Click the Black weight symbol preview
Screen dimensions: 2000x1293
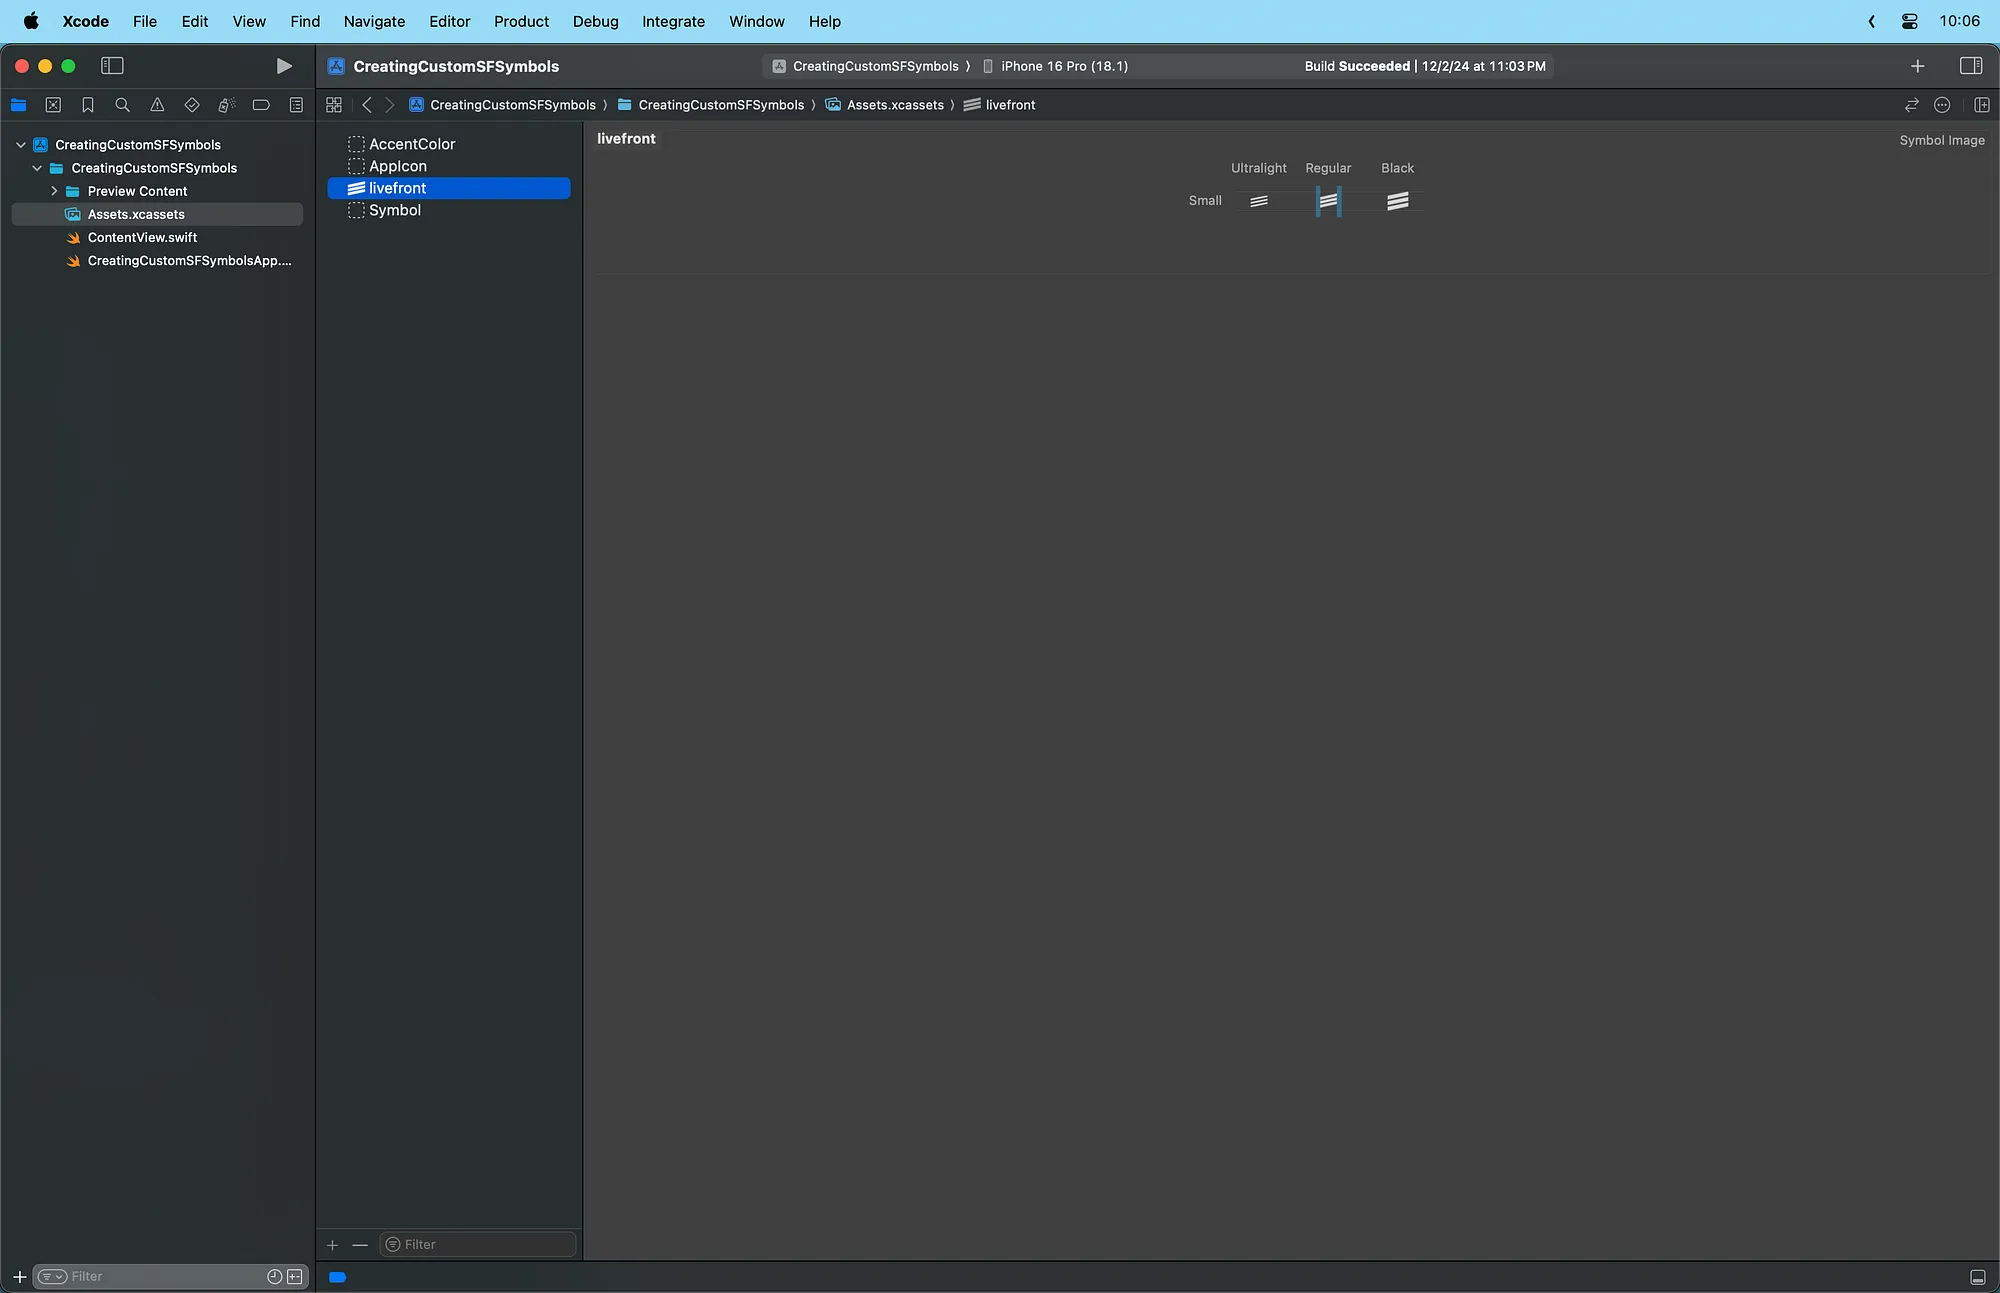tap(1397, 201)
